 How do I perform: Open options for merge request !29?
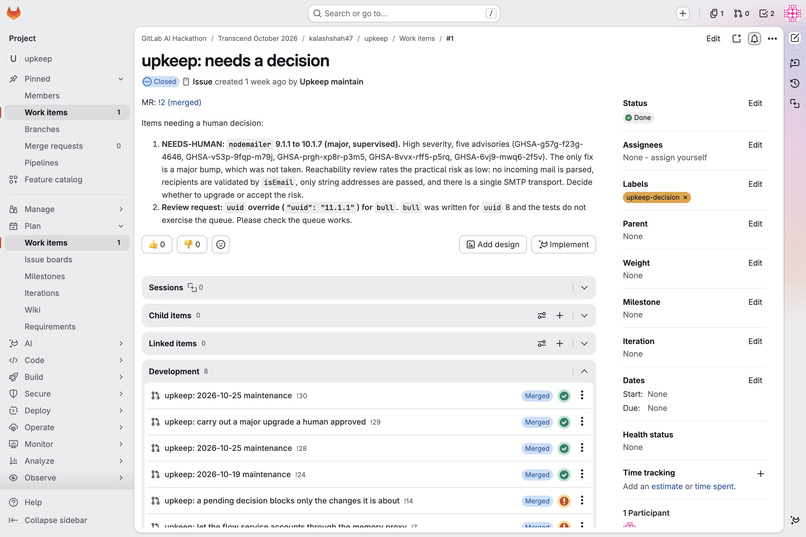[x=582, y=421]
